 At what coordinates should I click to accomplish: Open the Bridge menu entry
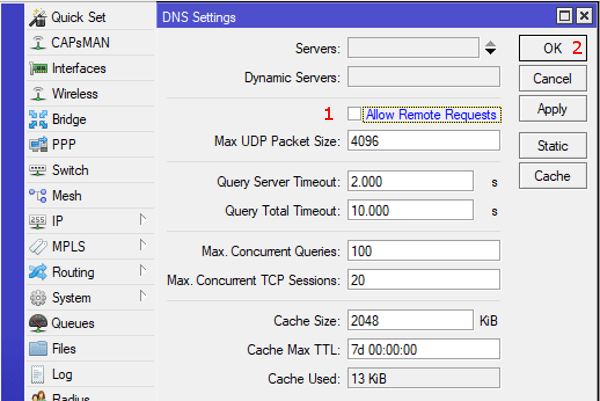(x=90, y=119)
